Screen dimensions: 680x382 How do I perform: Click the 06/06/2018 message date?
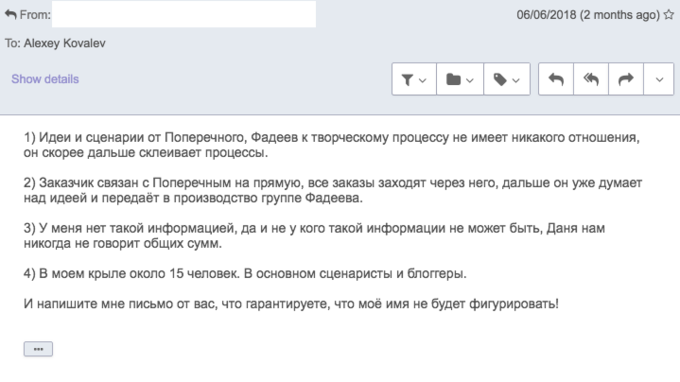coord(547,15)
